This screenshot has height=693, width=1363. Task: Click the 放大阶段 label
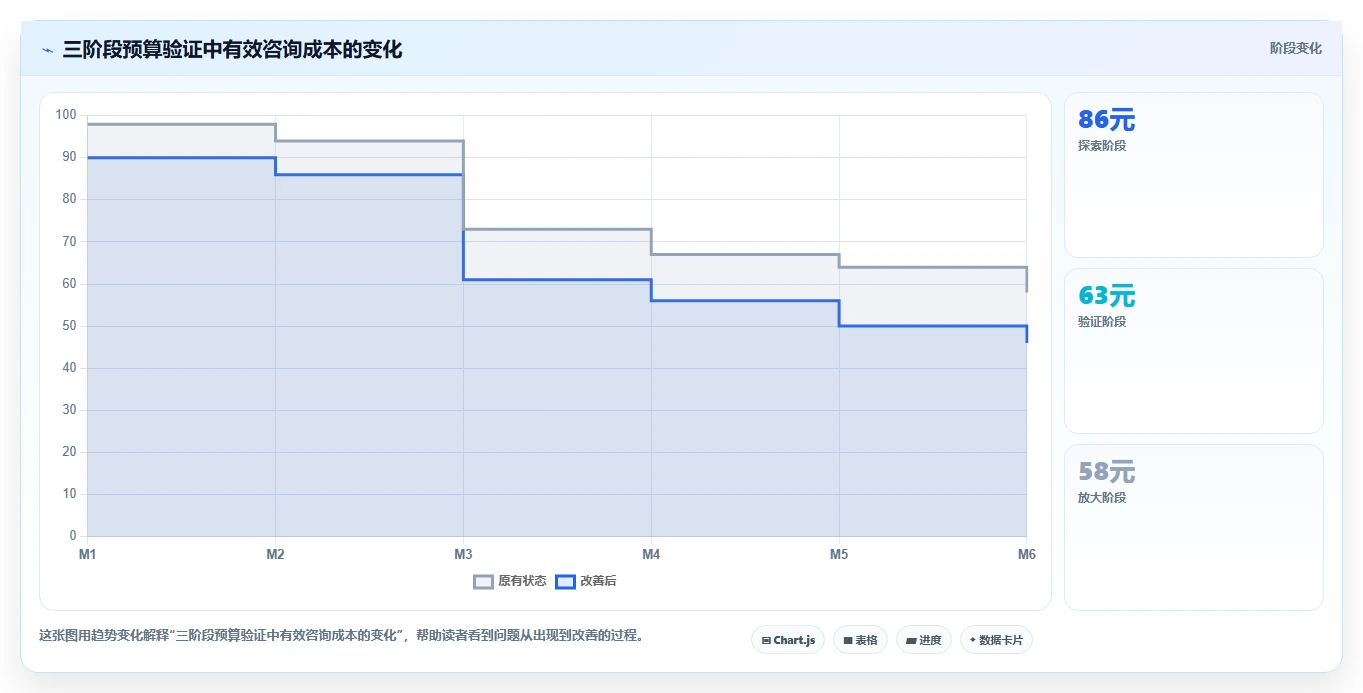(x=1102, y=498)
